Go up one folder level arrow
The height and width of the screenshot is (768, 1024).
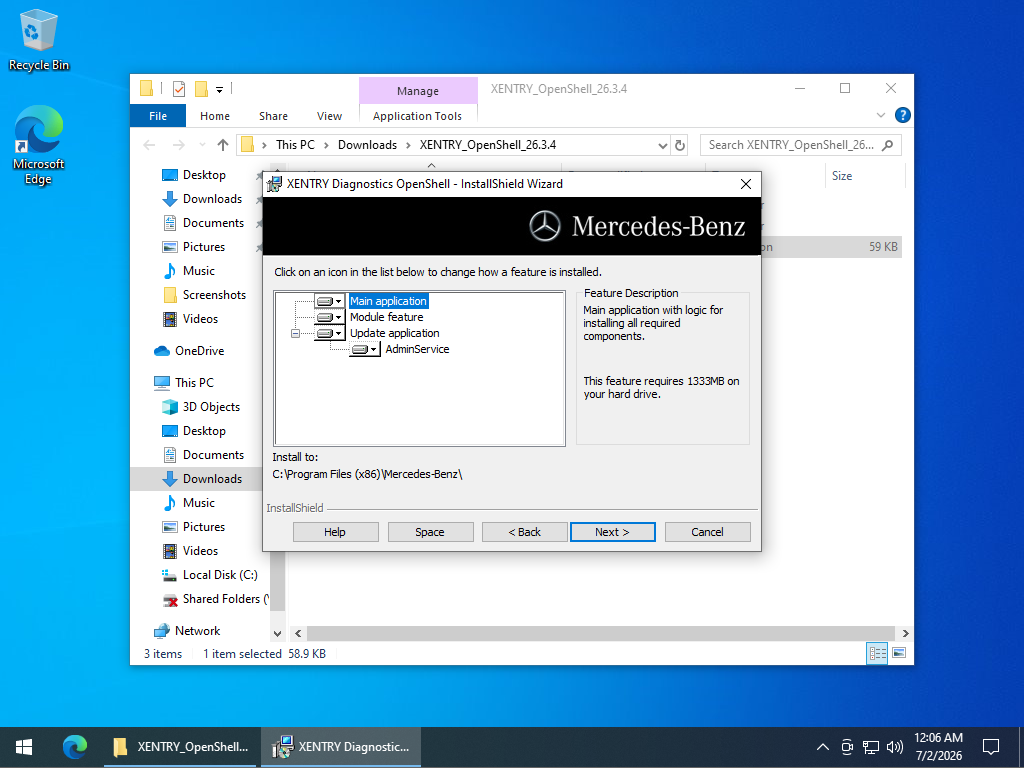(223, 145)
